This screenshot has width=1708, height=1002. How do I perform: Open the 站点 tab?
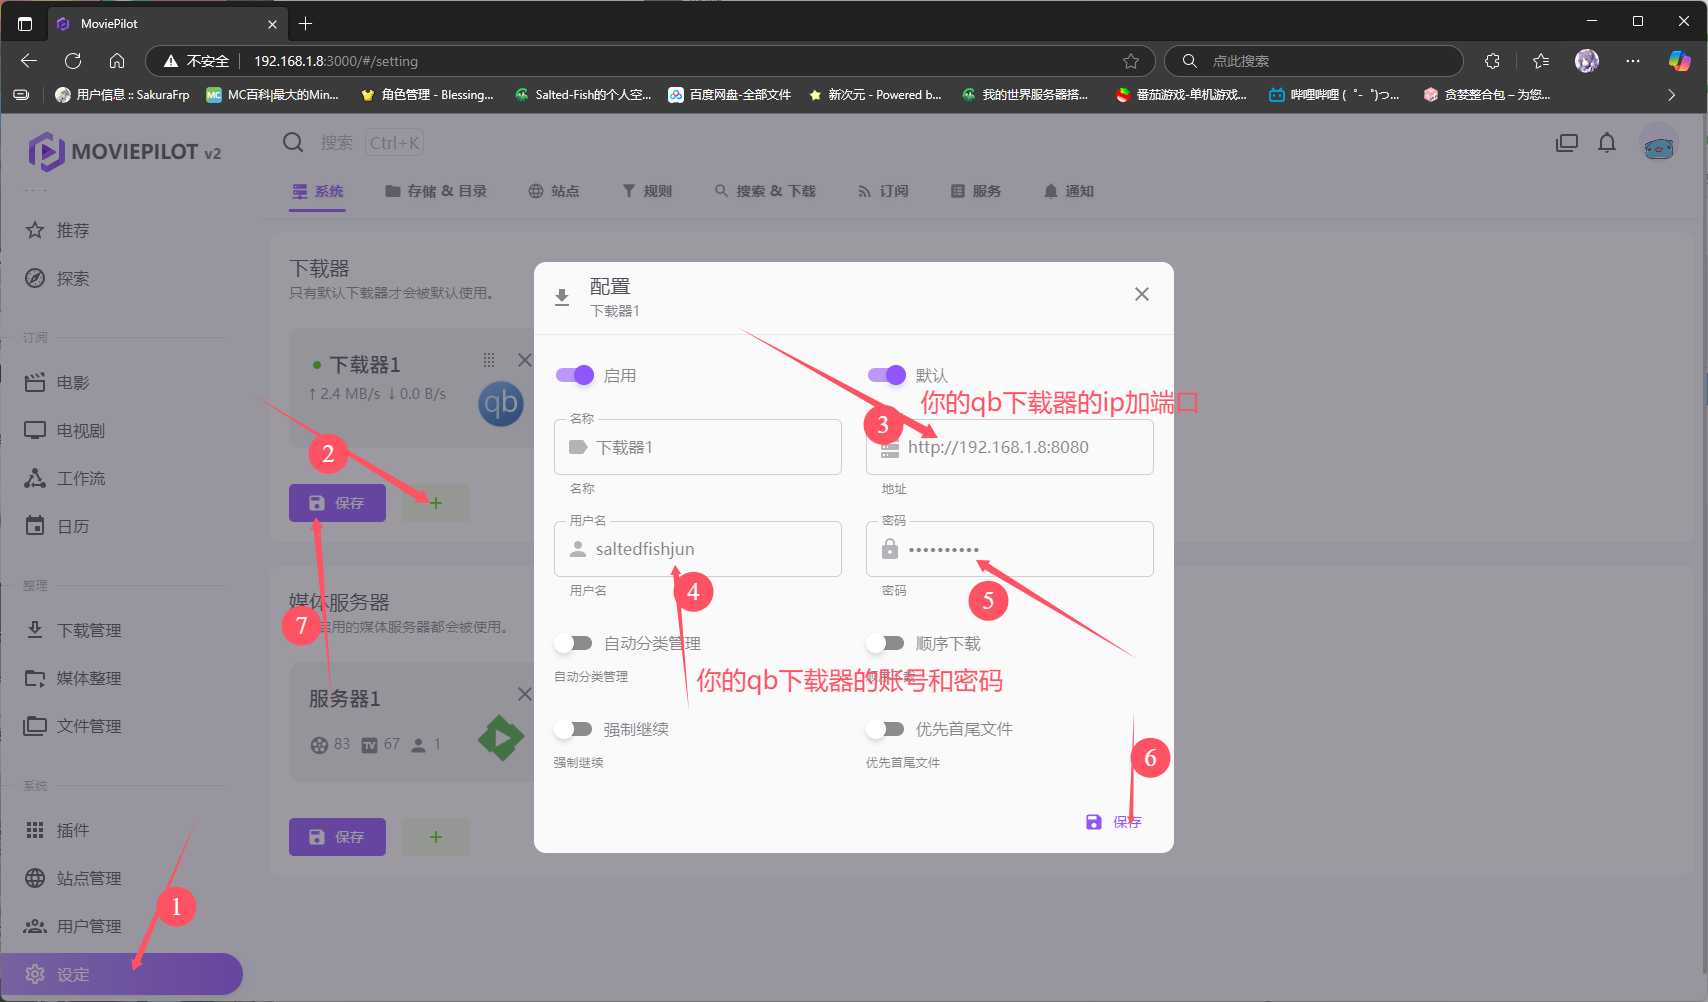coord(554,191)
